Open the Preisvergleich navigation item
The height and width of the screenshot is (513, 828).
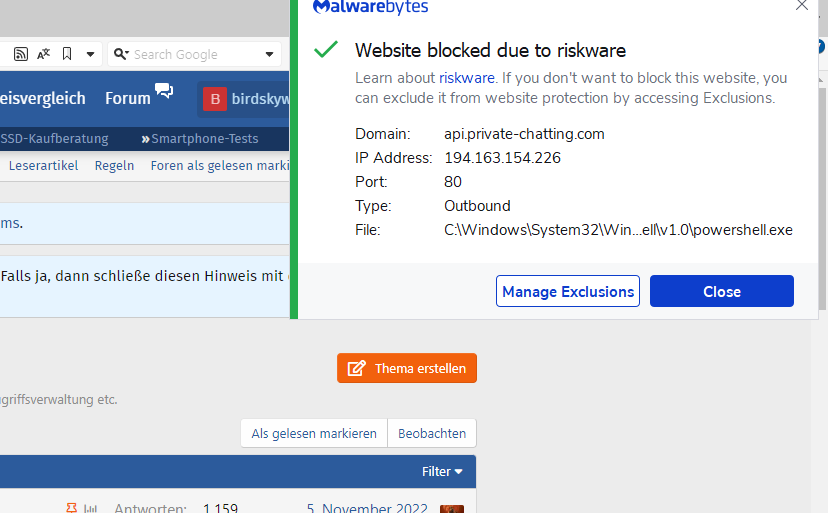click(x=42, y=98)
